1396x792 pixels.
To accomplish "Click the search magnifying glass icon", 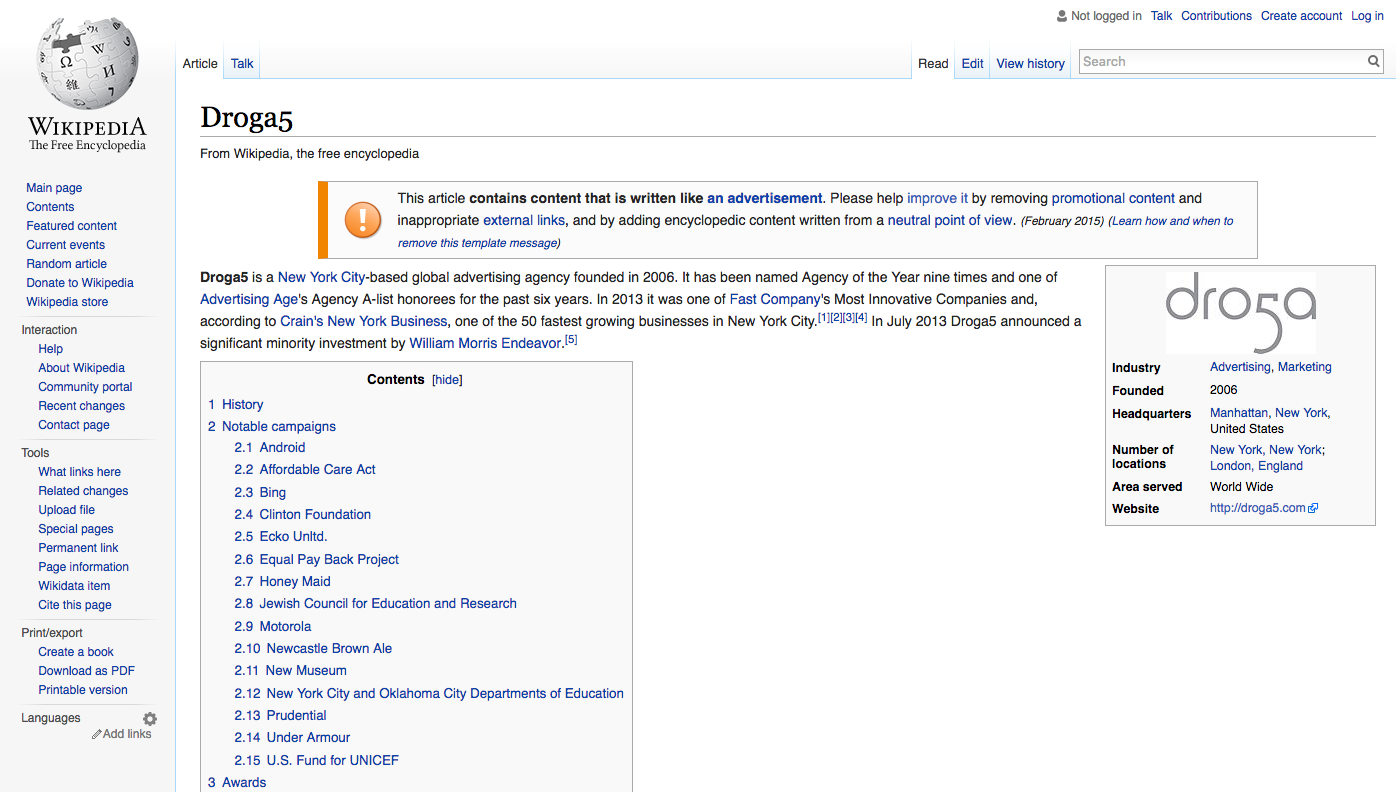I will coord(1374,62).
